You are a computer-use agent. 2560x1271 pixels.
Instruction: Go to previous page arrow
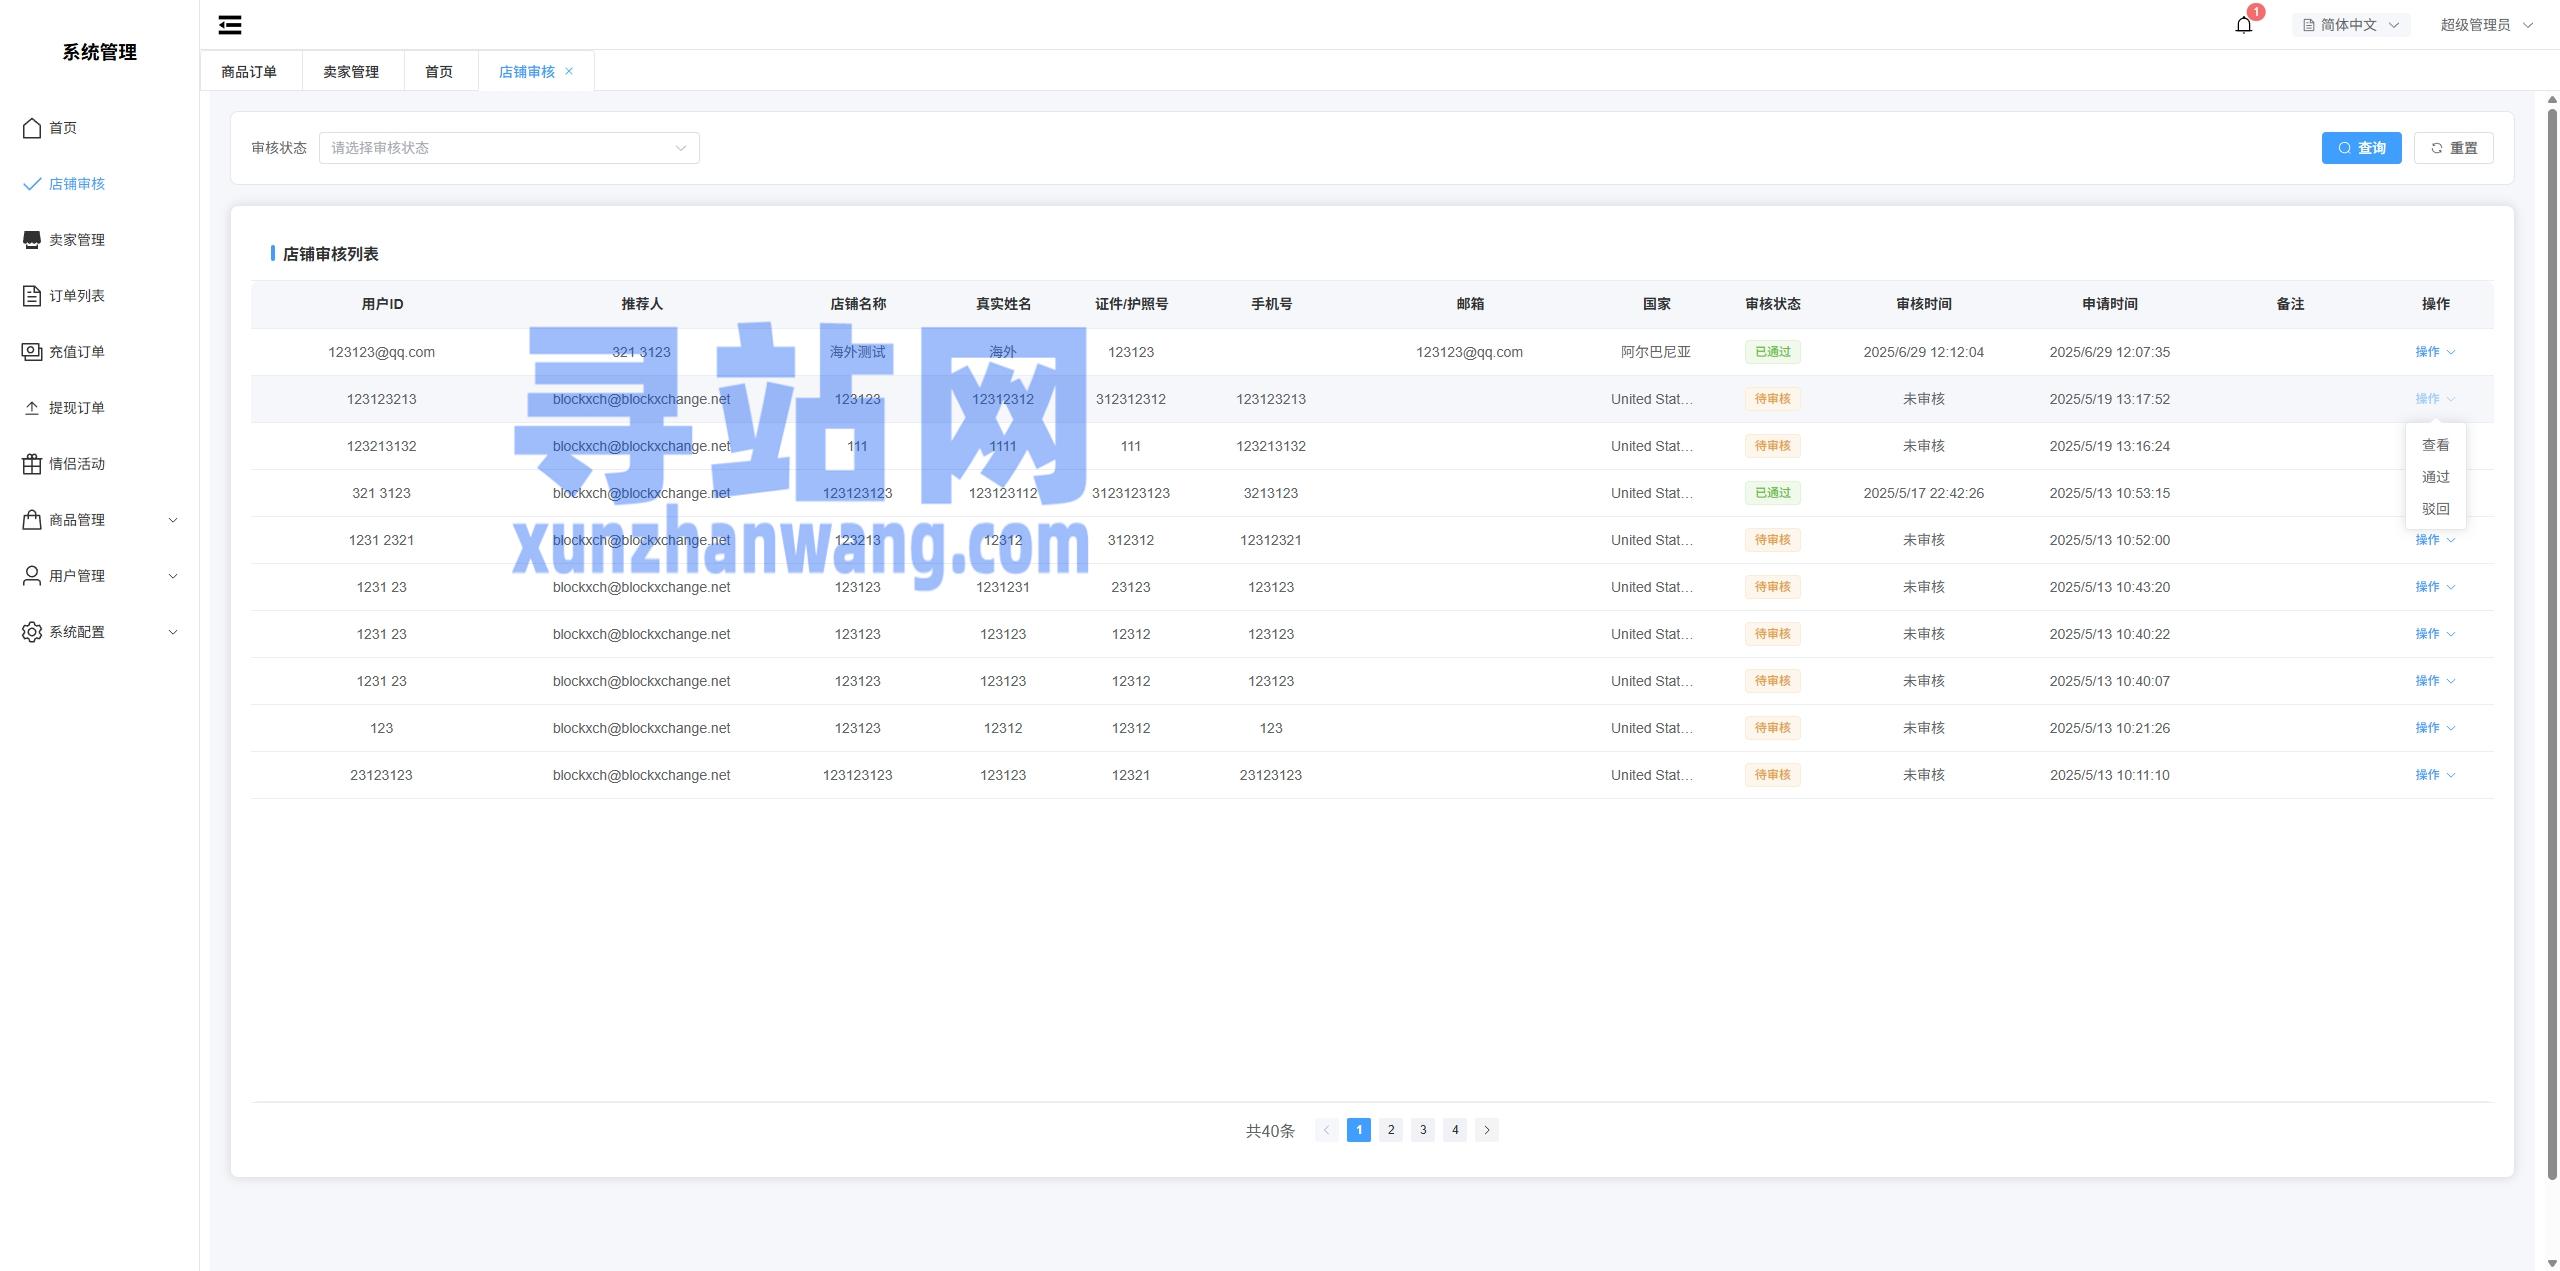pos(1327,1130)
